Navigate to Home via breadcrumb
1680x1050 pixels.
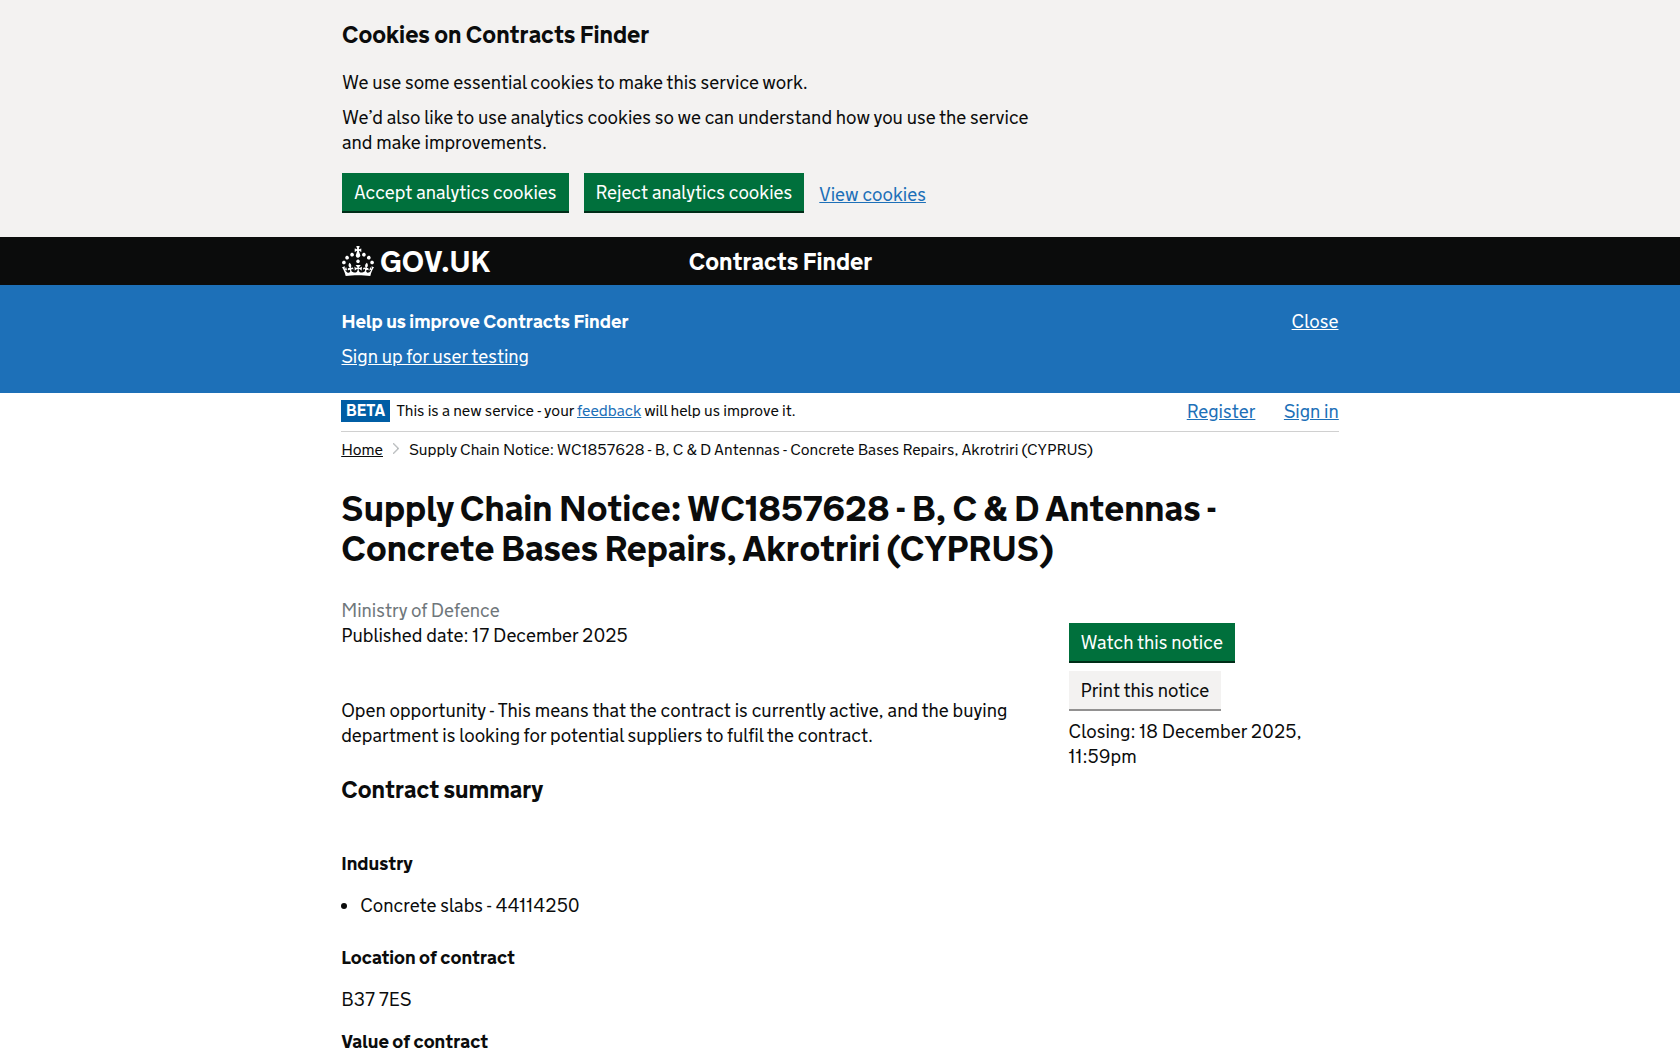(362, 450)
